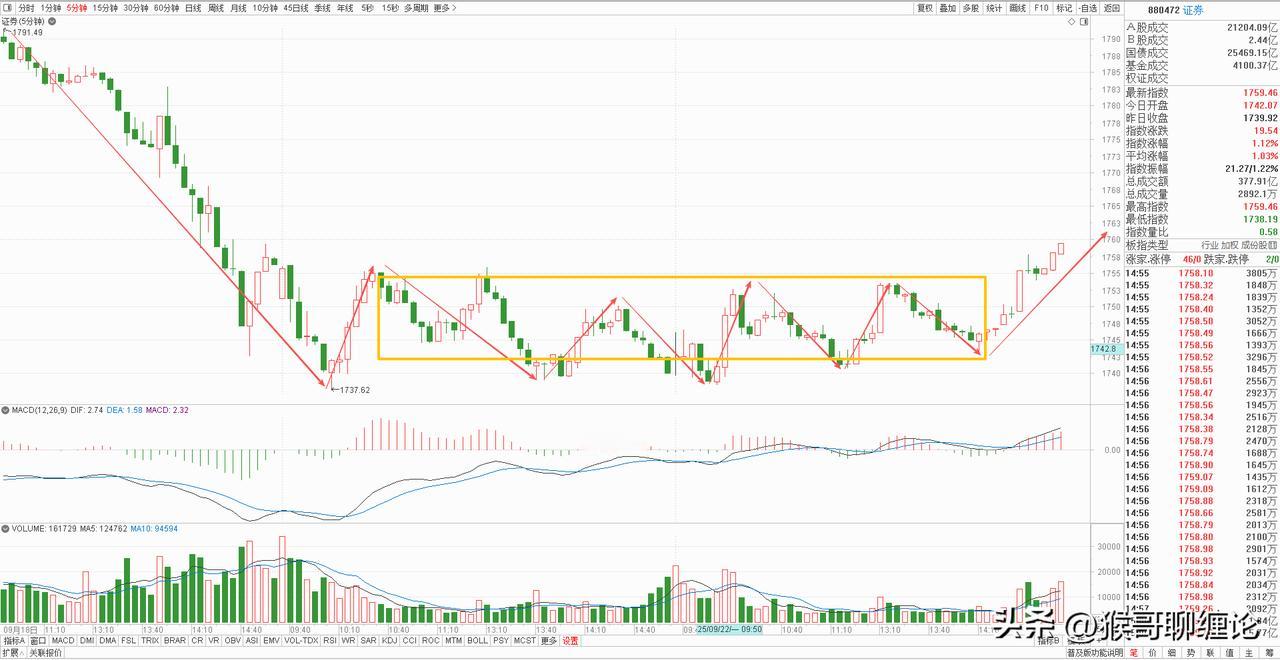Select the 窗口 tab in the indicator bar
Viewport: 1280px width, 660px height.
[x=38, y=641]
